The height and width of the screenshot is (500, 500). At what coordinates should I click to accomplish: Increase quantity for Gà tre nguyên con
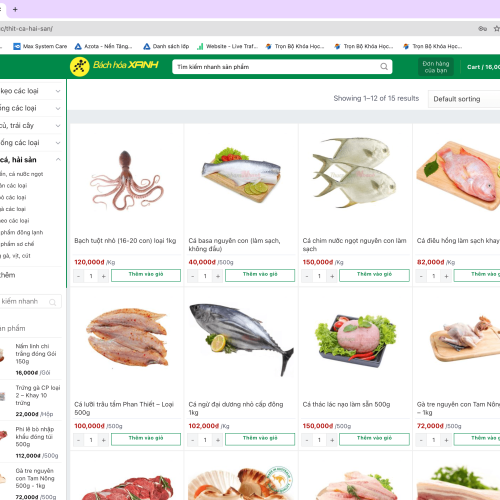[x=446, y=440]
